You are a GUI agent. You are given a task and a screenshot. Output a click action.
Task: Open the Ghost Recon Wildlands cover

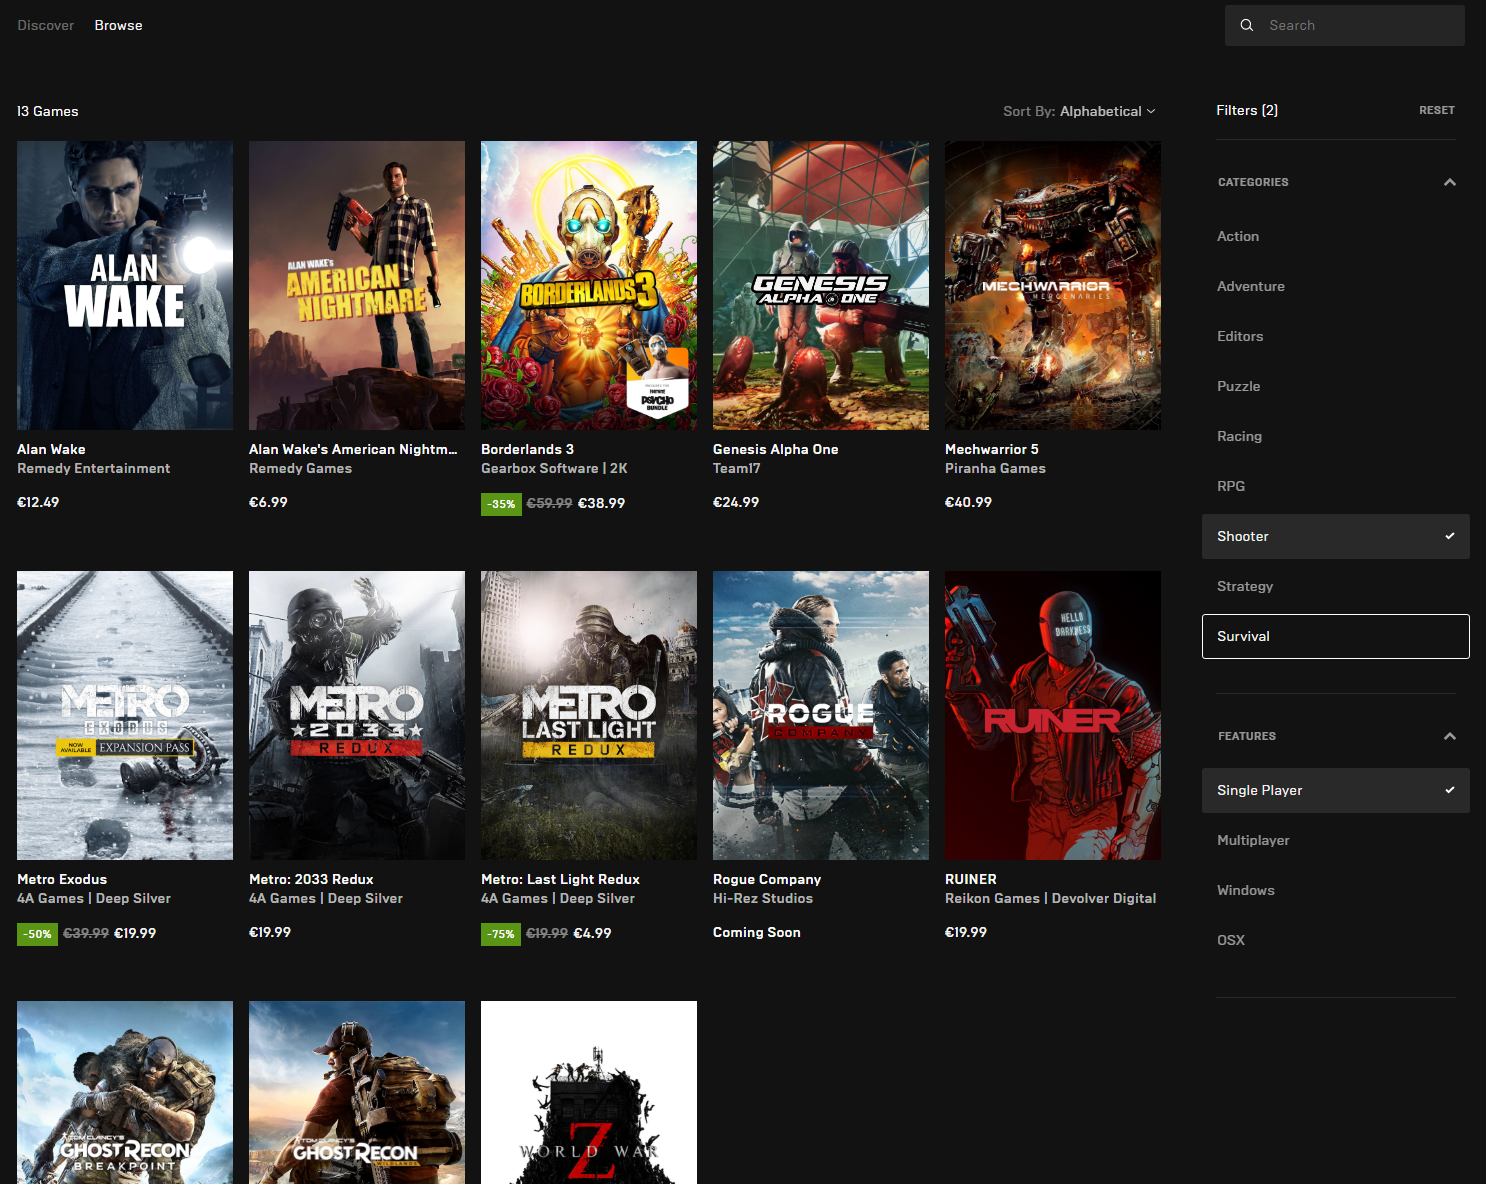pyautogui.click(x=357, y=1092)
